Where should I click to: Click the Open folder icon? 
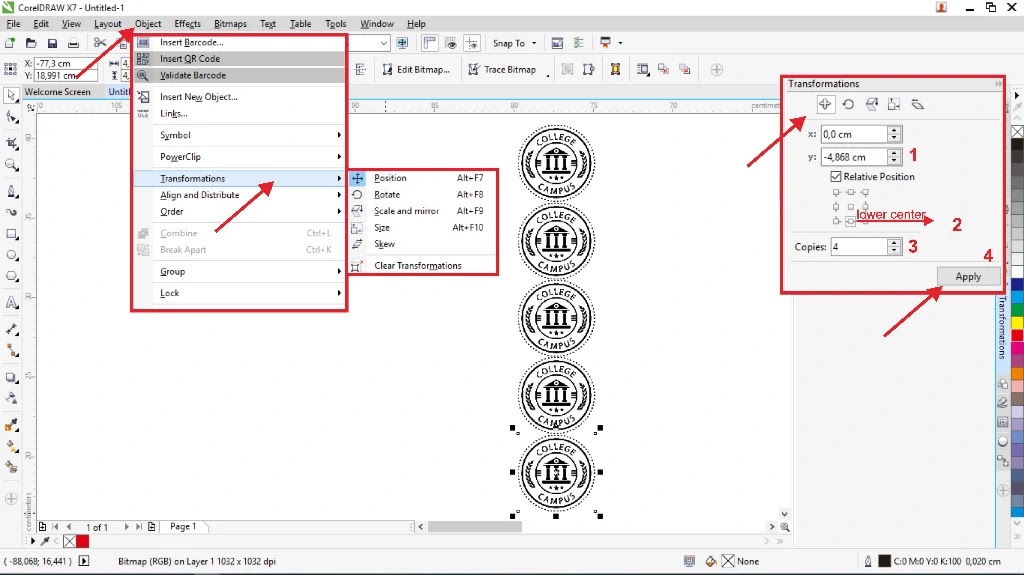(x=31, y=43)
